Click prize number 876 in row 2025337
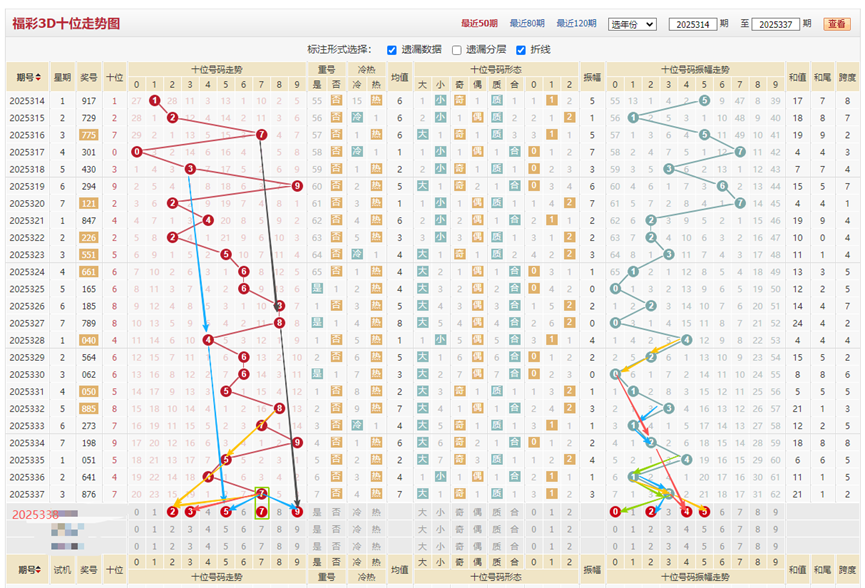 pos(89,494)
